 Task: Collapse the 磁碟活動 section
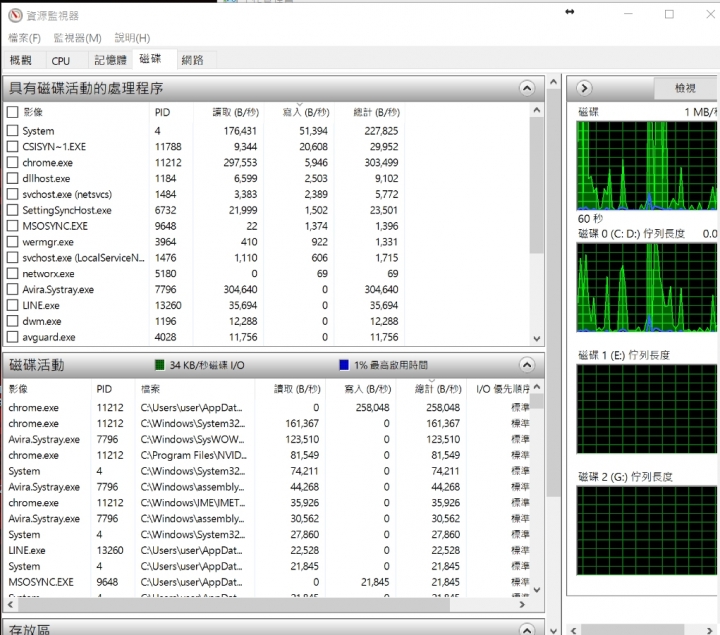click(x=527, y=365)
